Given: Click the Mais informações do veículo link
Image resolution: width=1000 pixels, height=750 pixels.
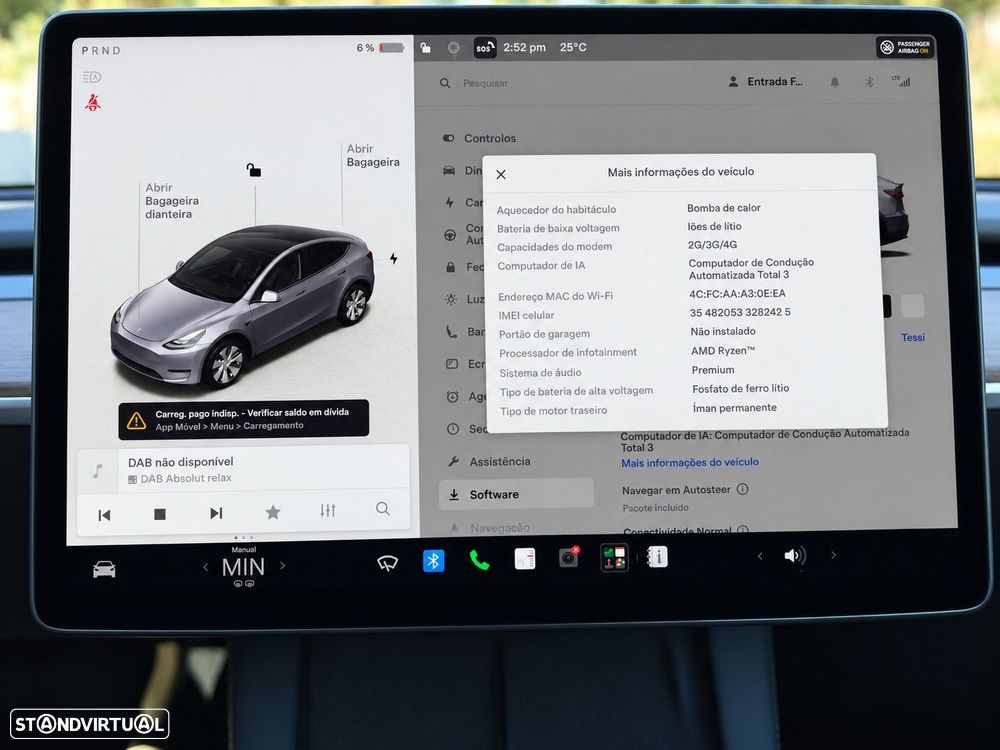Looking at the screenshot, I should point(690,462).
